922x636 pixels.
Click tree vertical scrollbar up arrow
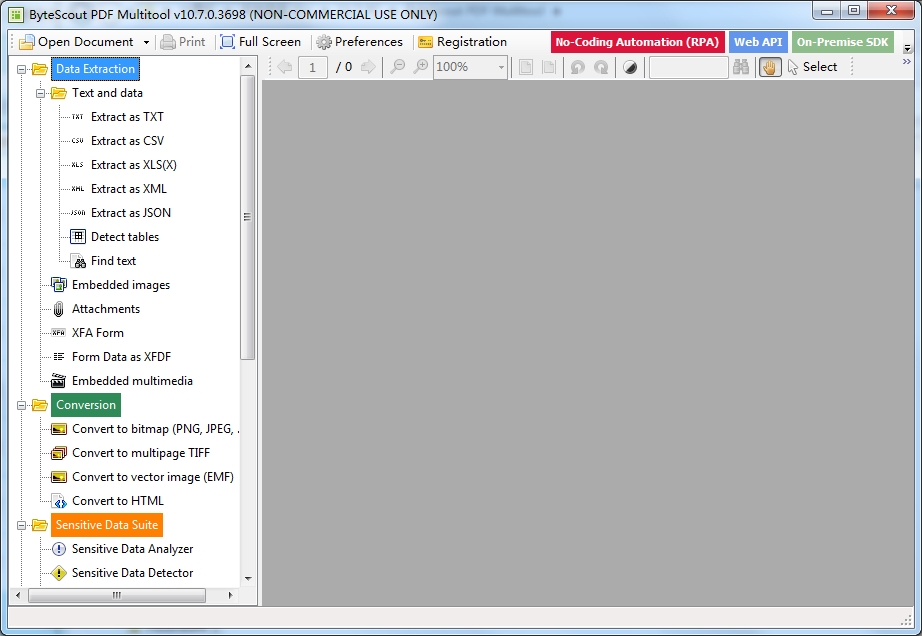pyautogui.click(x=248, y=66)
